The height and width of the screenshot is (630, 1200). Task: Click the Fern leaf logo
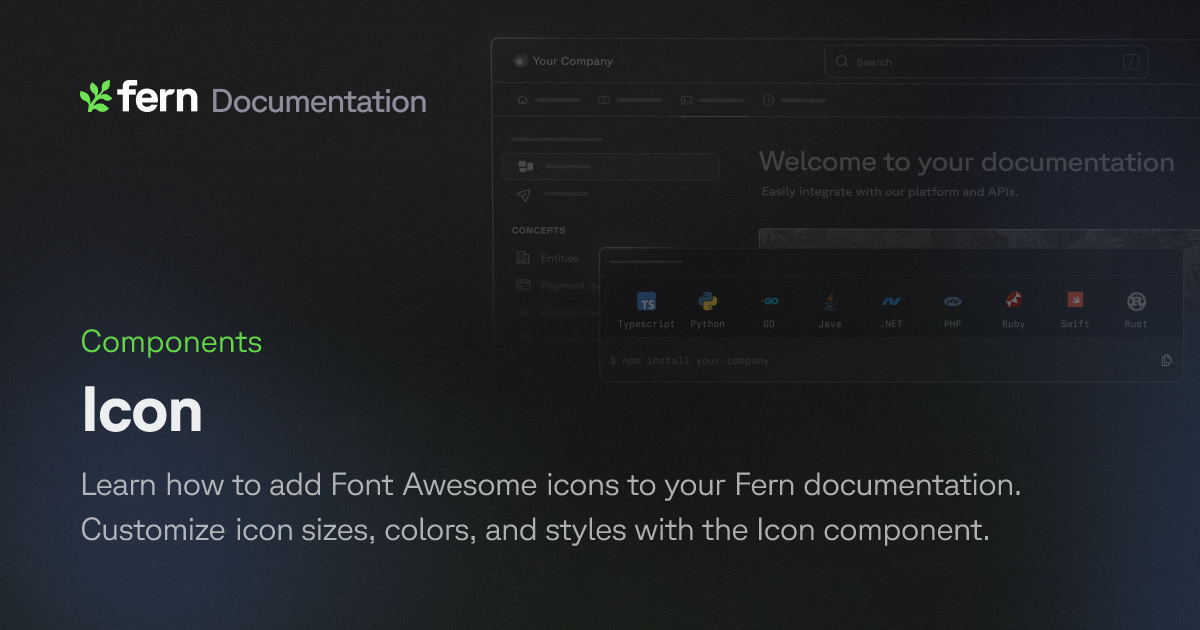click(x=96, y=96)
